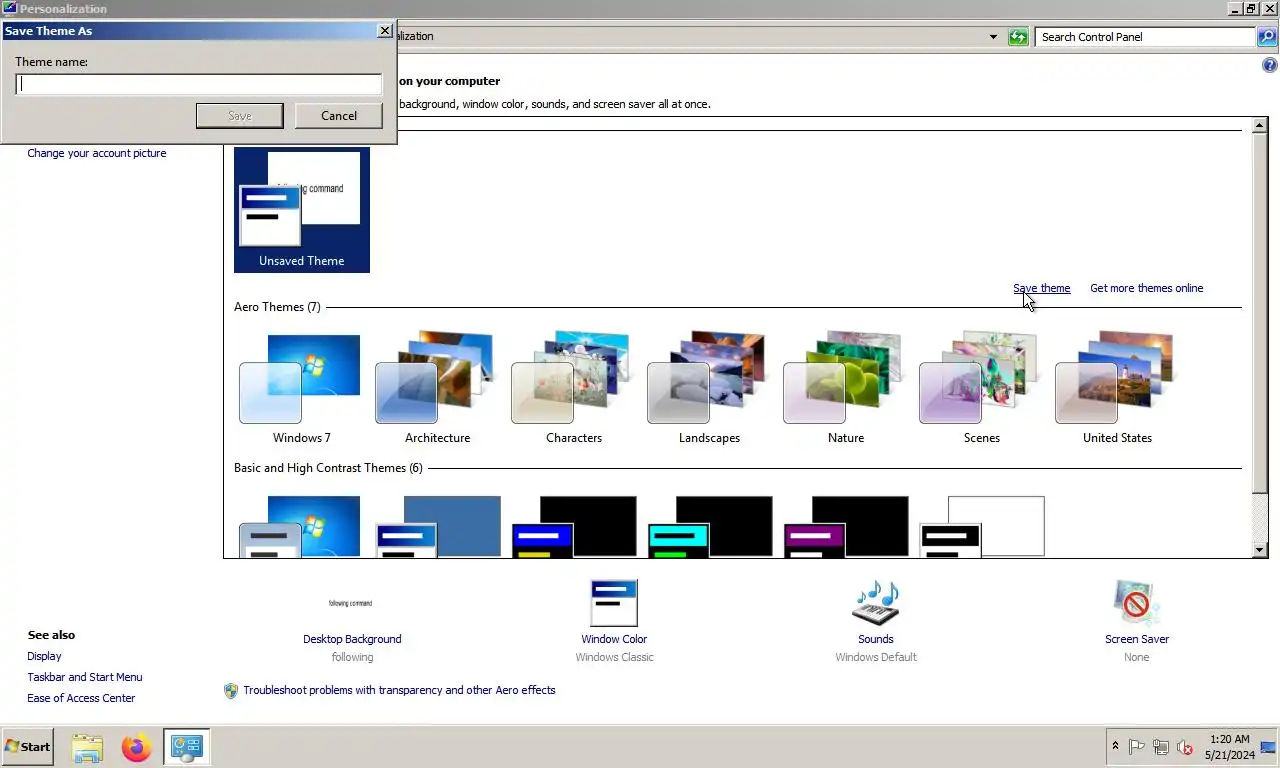Click the Show desktop button at the taskbar end

point(1270,747)
